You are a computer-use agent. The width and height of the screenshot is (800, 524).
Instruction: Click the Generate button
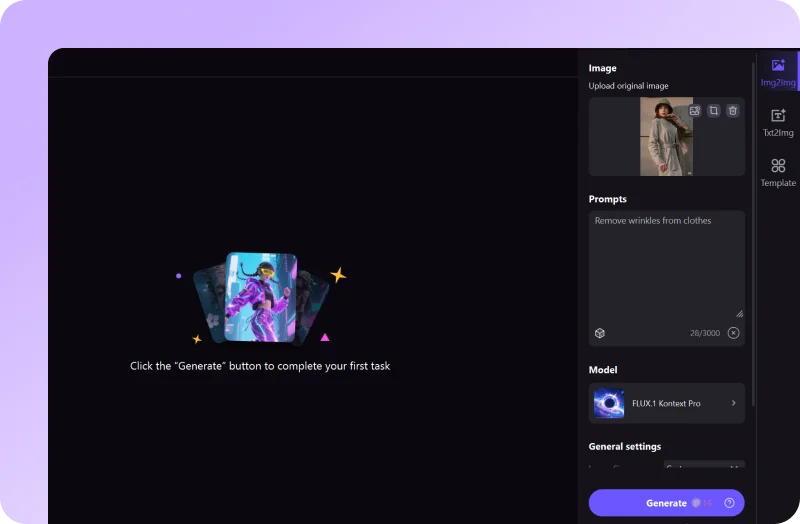pyautogui.click(x=666, y=503)
